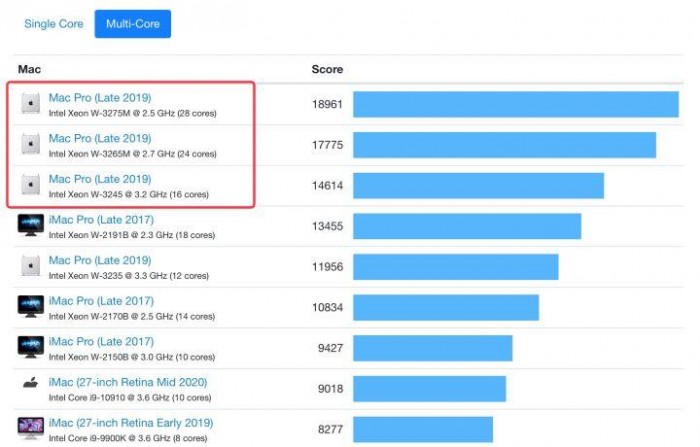Click the score value 9427
700x447 pixels.
tap(330, 348)
